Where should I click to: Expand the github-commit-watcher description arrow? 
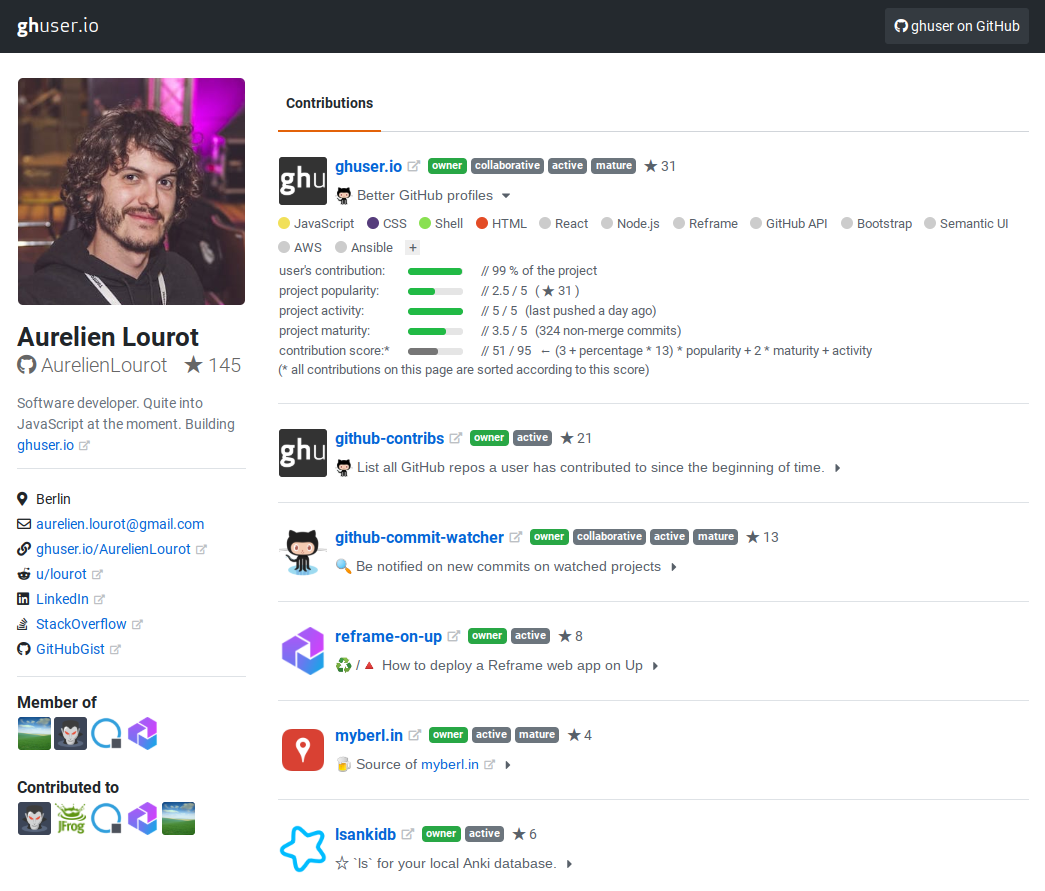point(674,567)
